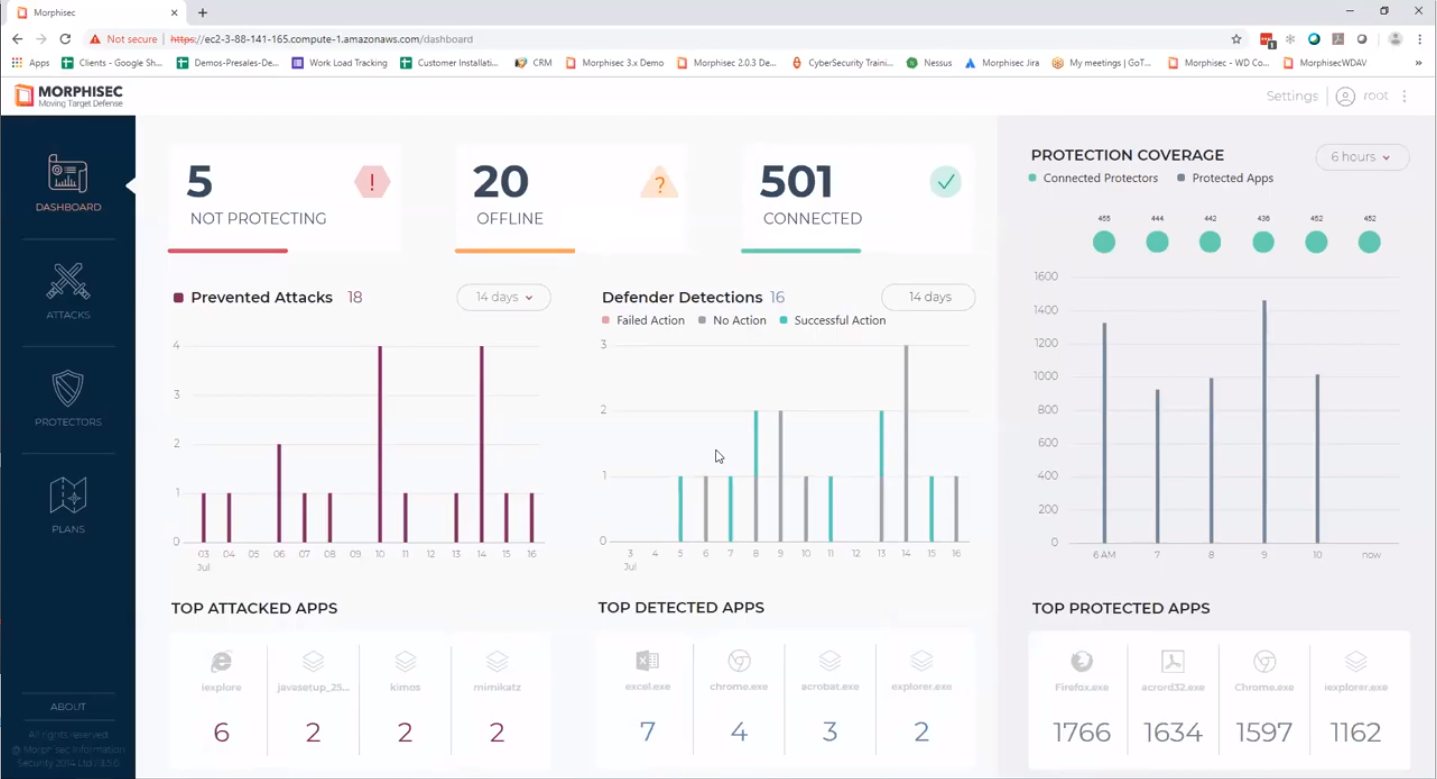Toggle Failed Action legend entry
Image resolution: width=1437 pixels, height=779 pixels.
(x=643, y=320)
